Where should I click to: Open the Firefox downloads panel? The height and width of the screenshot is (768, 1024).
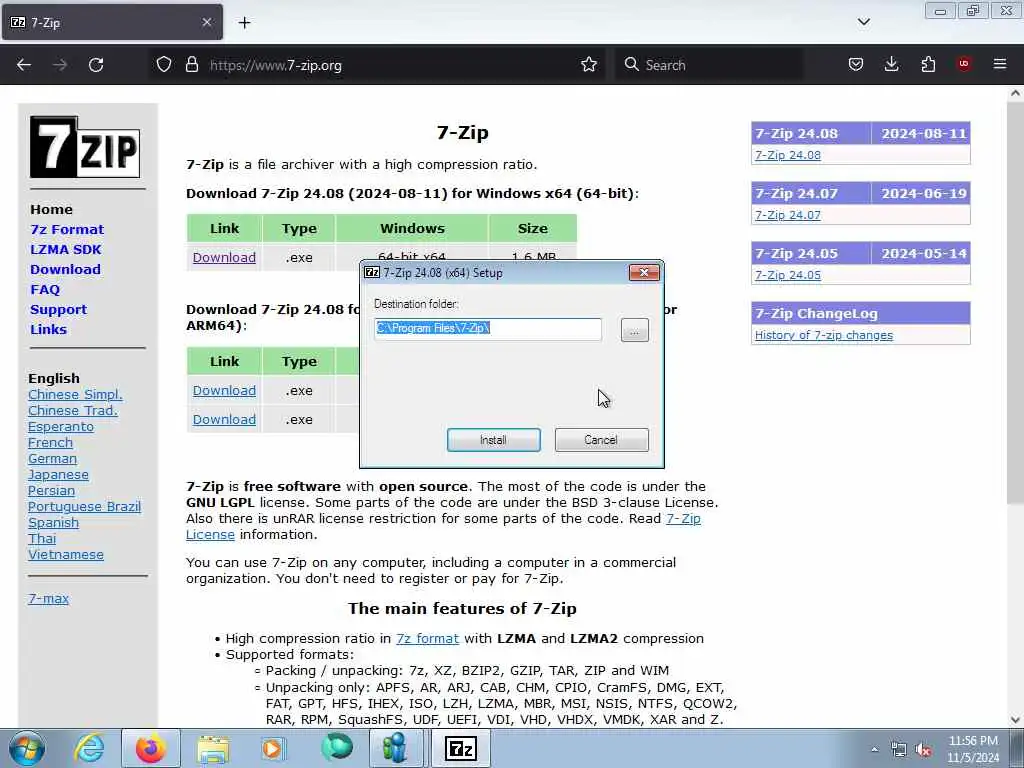tap(891, 65)
